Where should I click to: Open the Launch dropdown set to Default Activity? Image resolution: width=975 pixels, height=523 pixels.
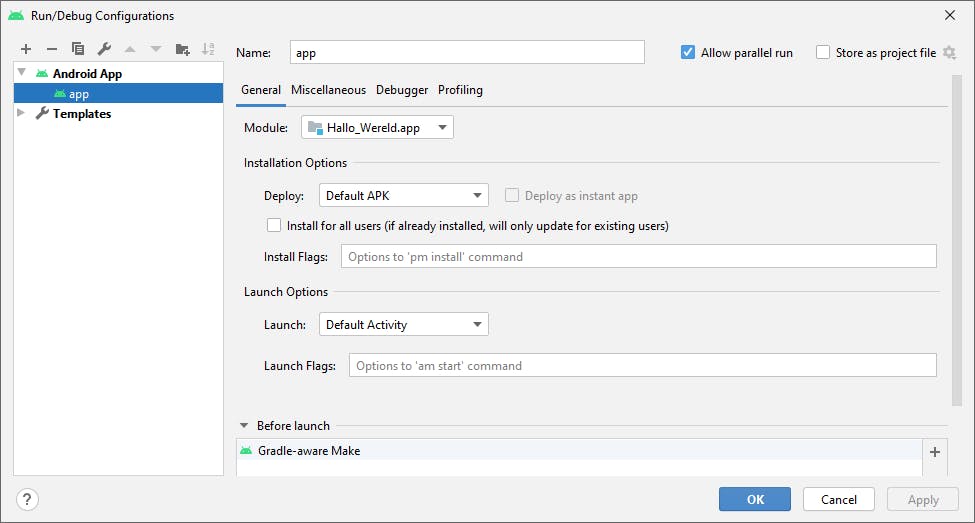pos(403,325)
